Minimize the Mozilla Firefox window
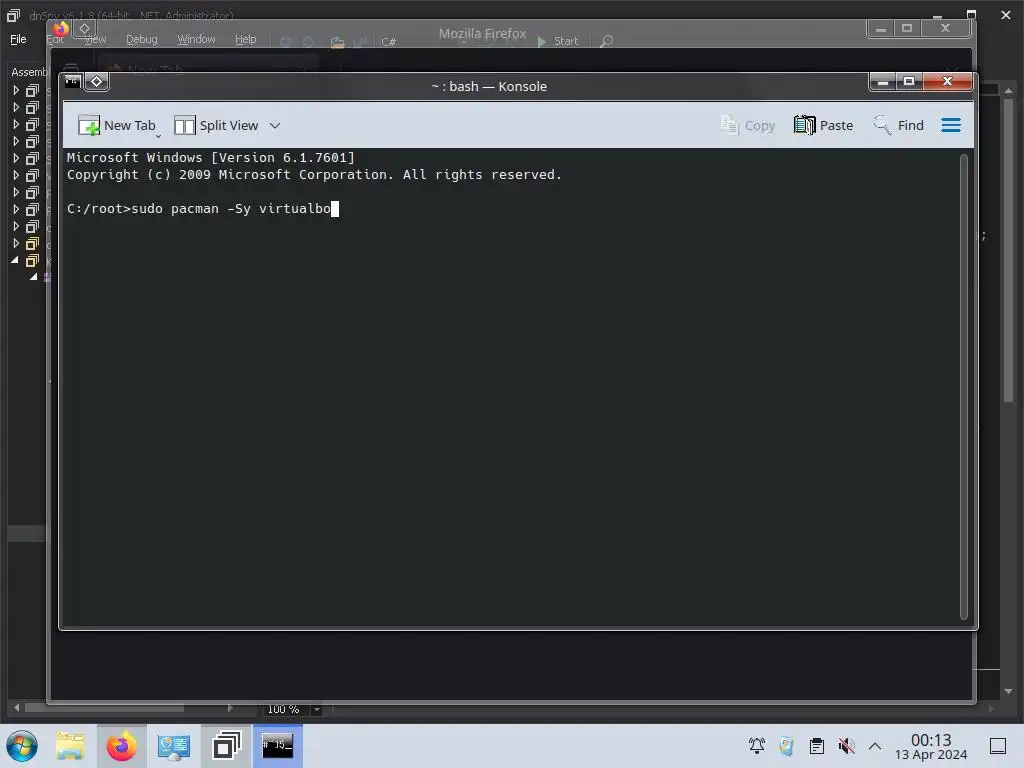Screen dimensions: 1024x768 (881, 29)
